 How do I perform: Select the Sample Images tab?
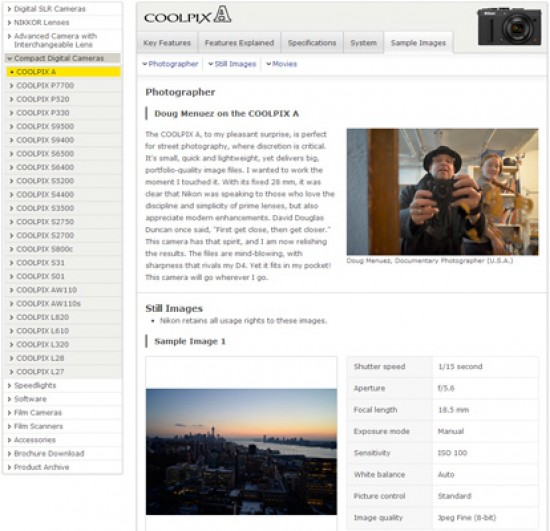[x=418, y=43]
